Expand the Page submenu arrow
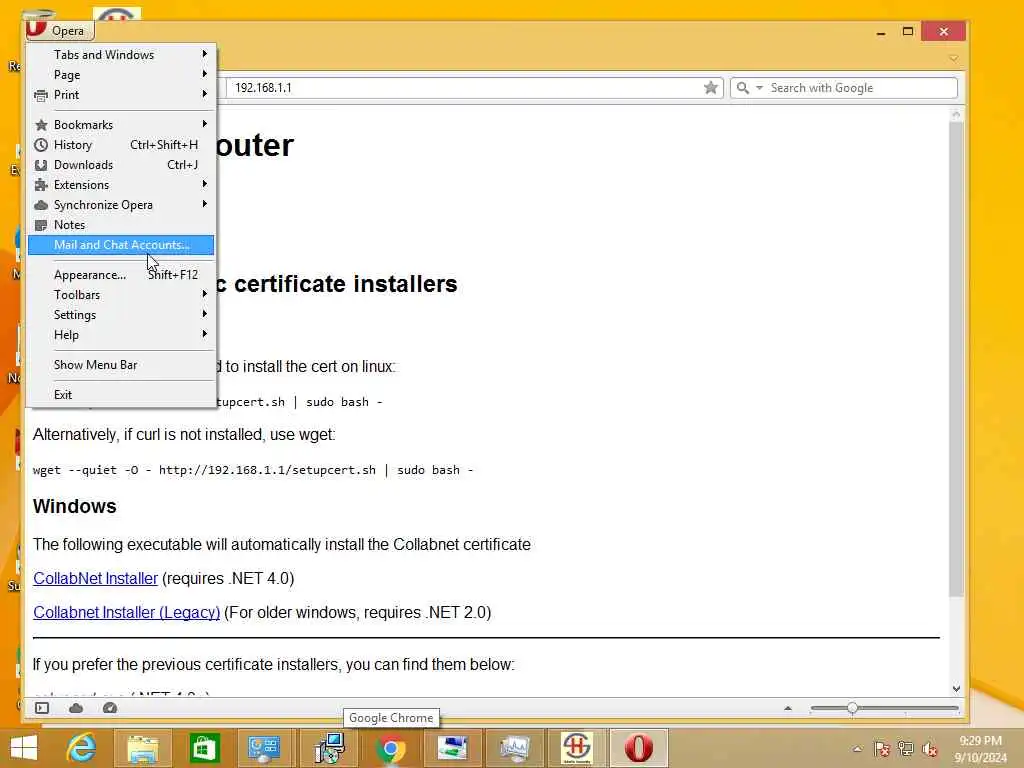The image size is (1024, 768). tap(204, 74)
